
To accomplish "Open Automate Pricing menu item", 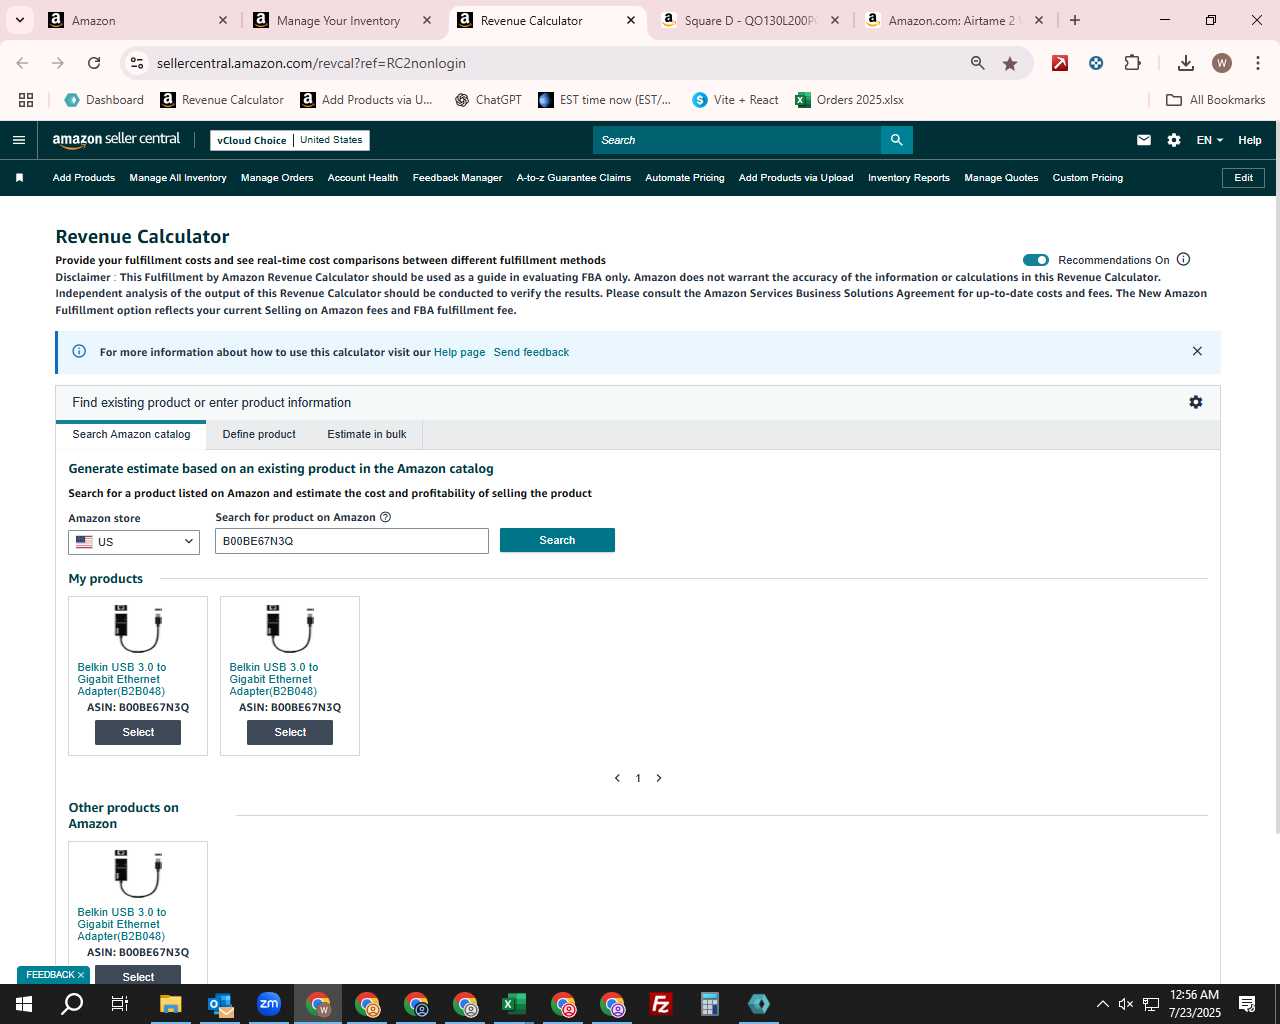I will coord(685,178).
